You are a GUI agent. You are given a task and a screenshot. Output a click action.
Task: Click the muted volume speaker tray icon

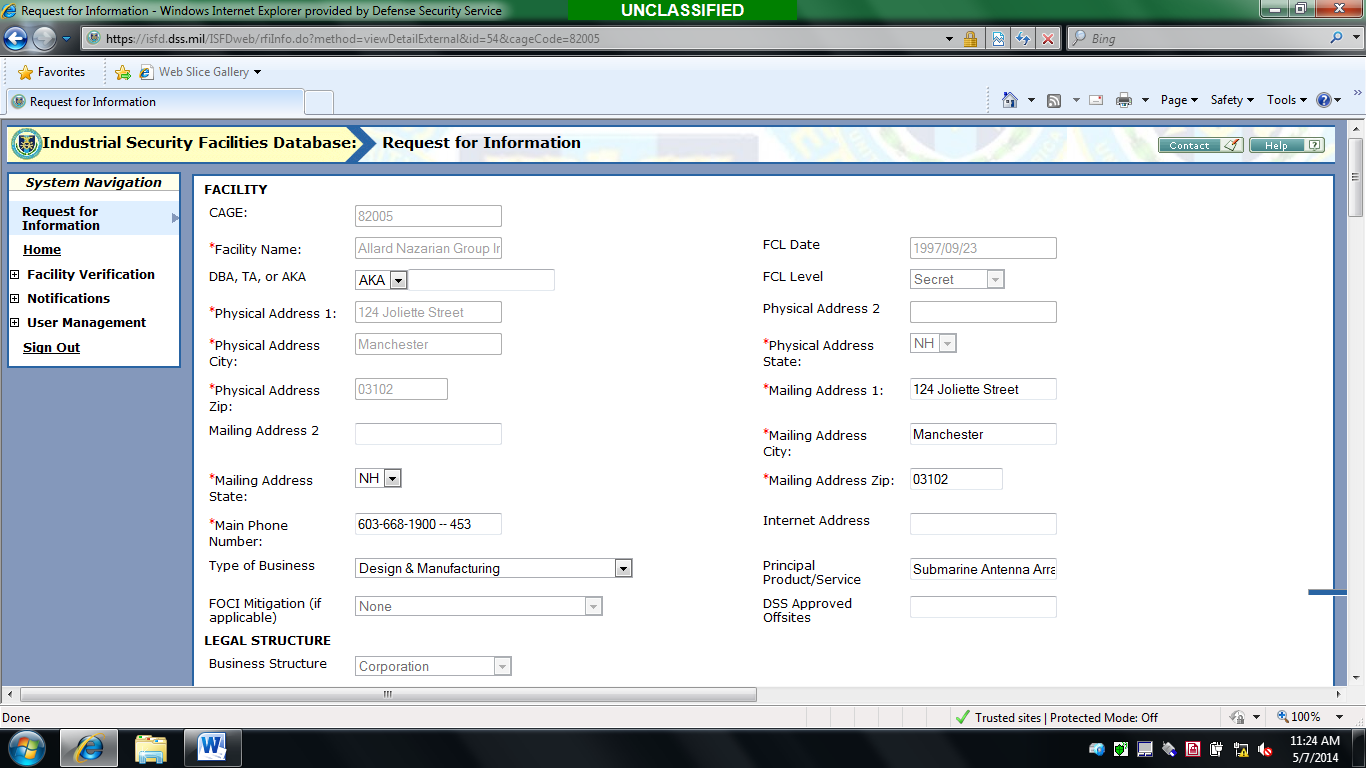(1265, 749)
